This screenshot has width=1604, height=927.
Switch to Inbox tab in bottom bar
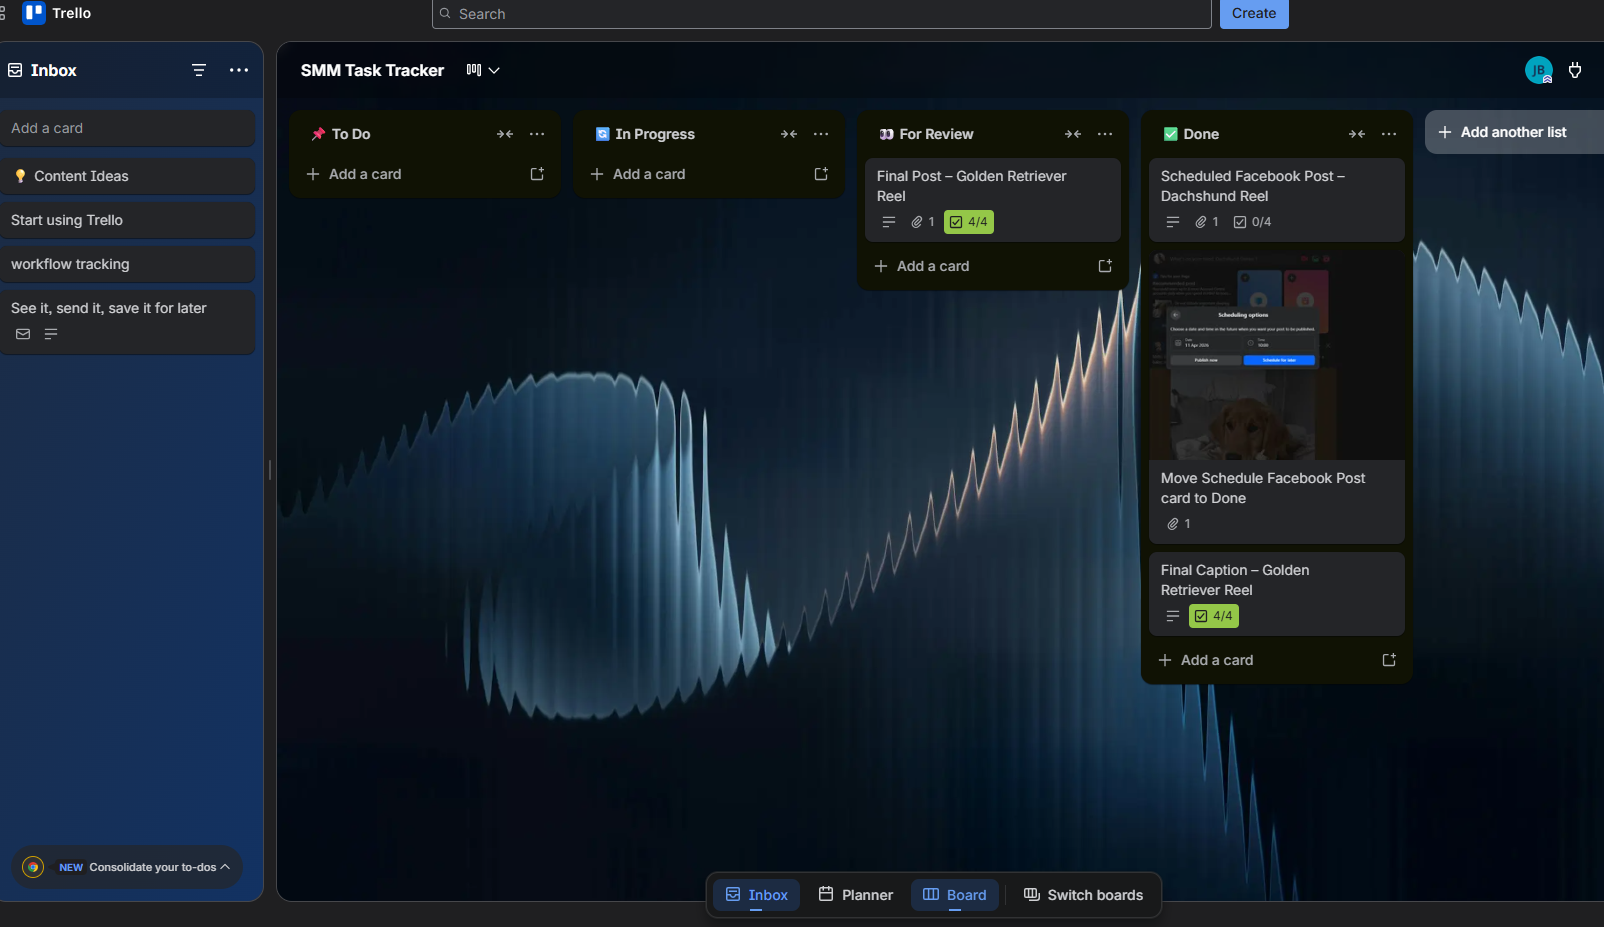(x=756, y=895)
